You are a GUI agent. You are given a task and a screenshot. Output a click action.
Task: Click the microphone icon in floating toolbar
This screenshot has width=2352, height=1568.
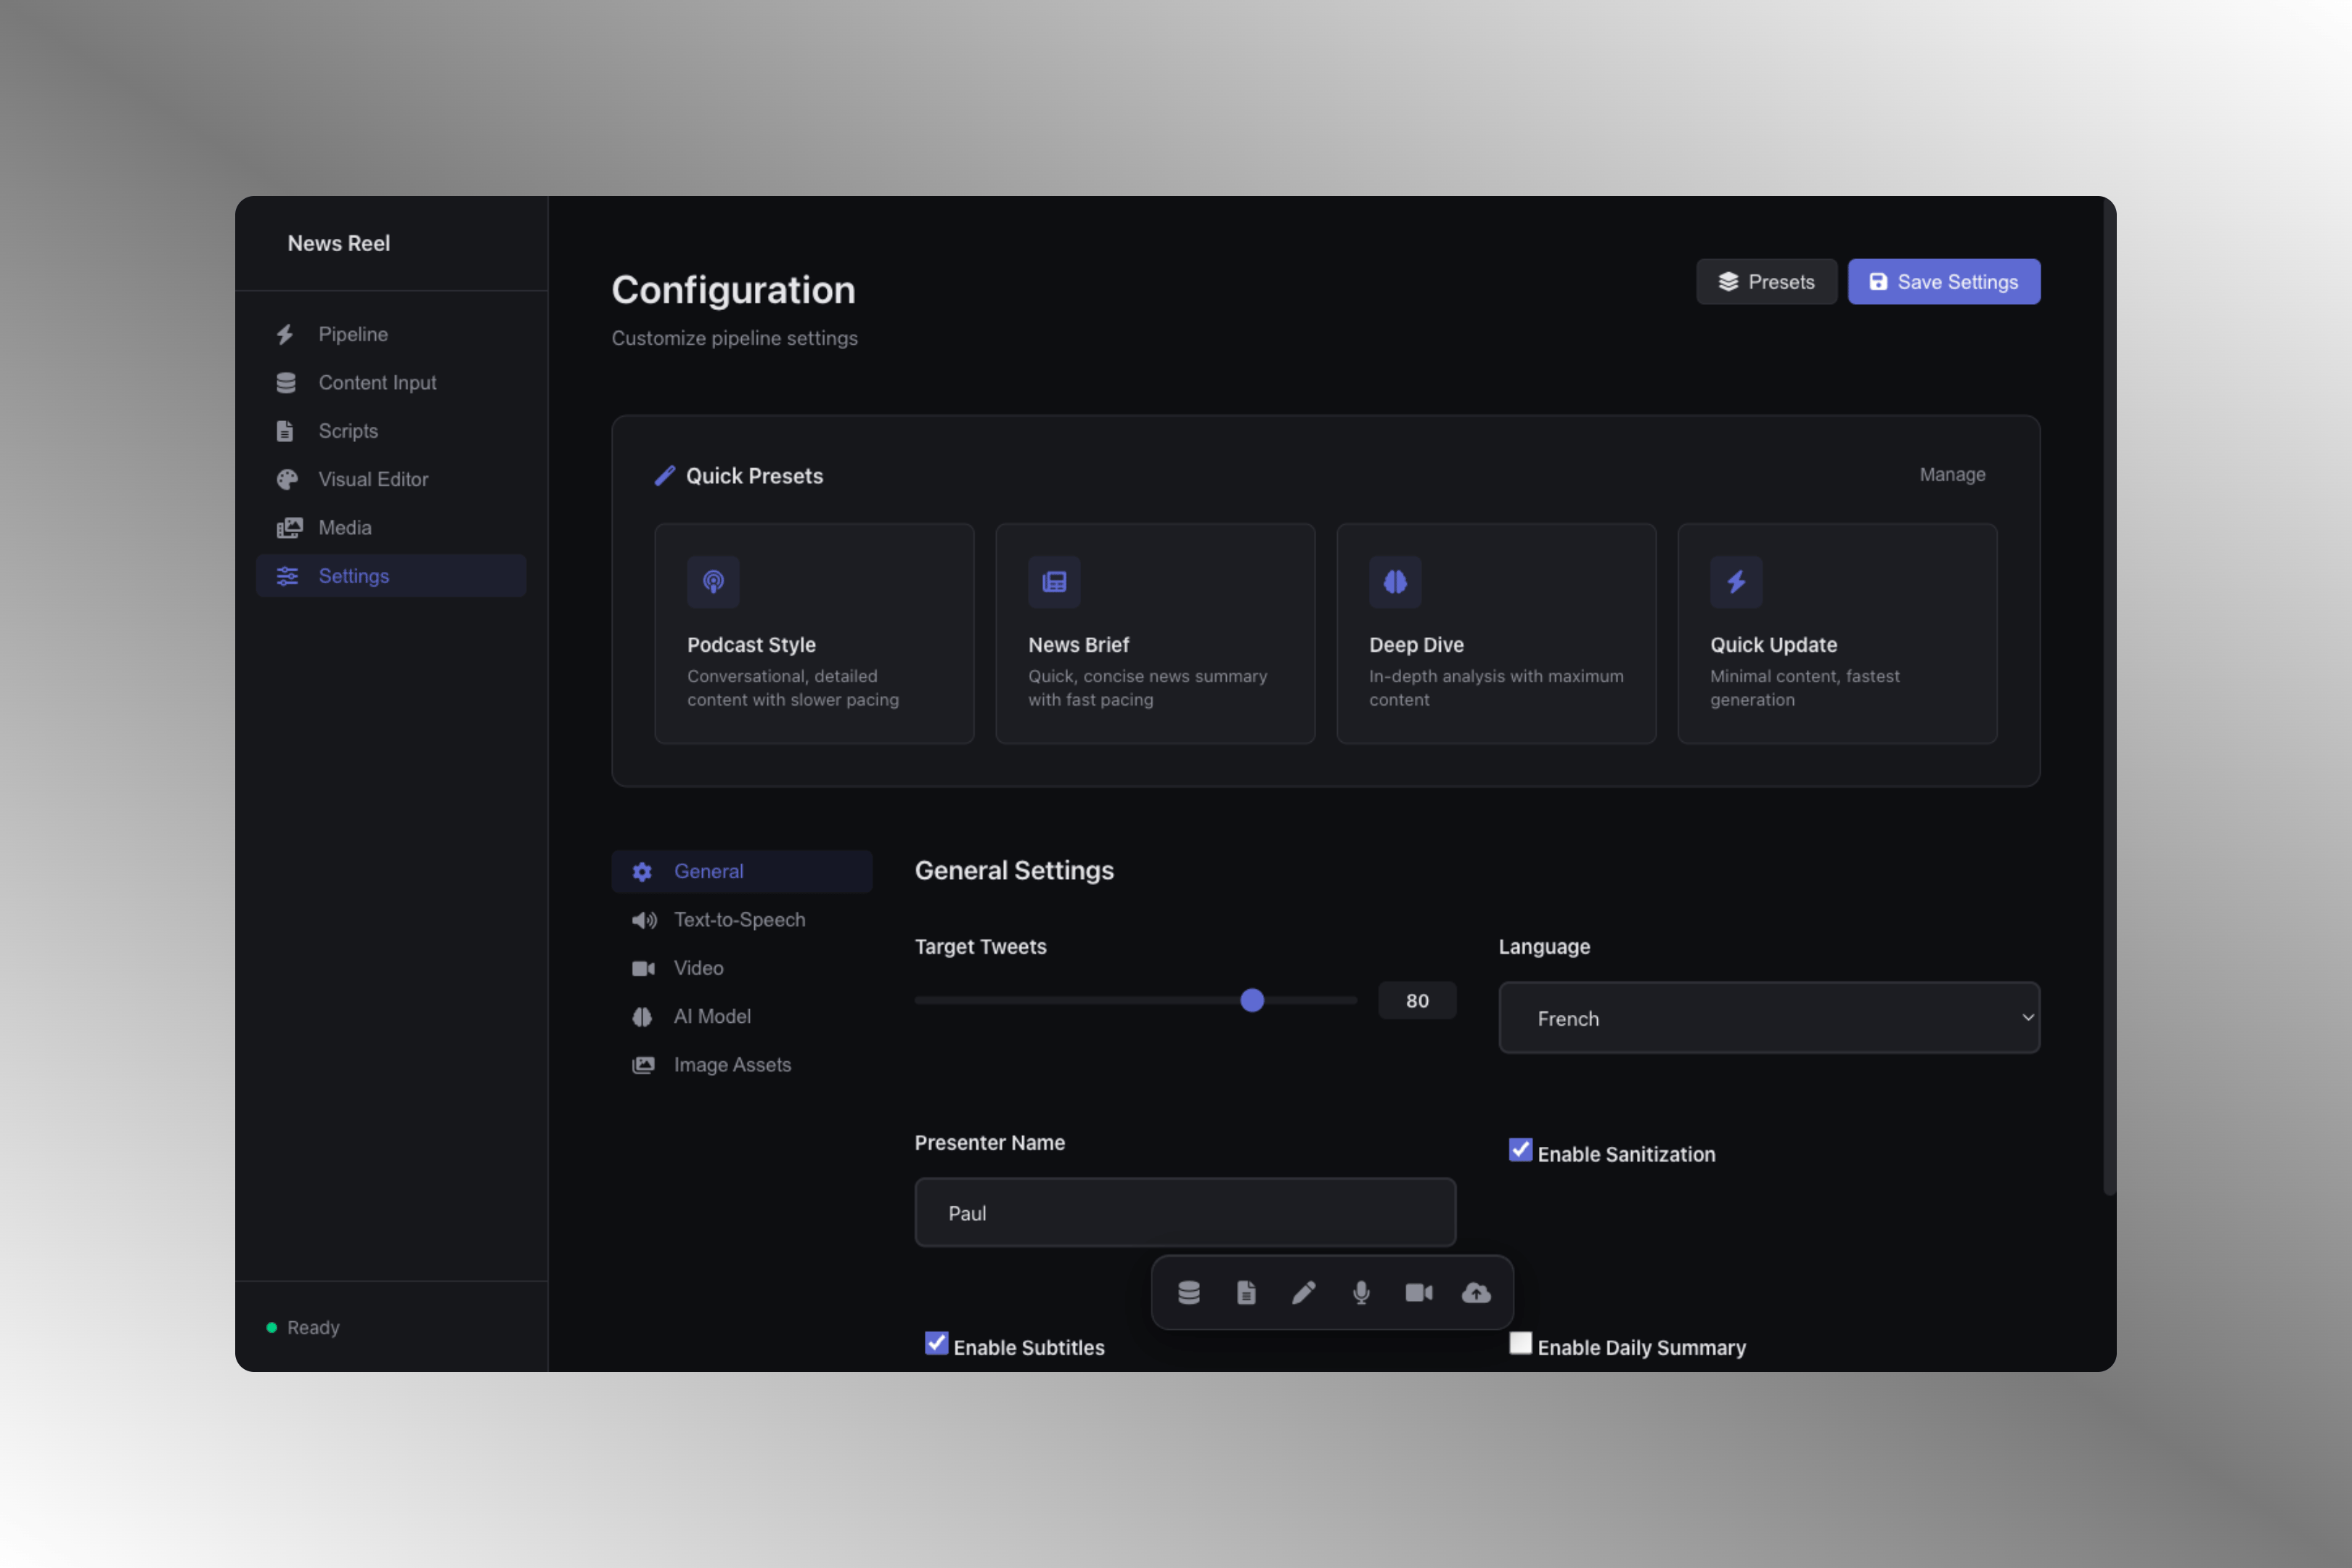(1361, 1292)
